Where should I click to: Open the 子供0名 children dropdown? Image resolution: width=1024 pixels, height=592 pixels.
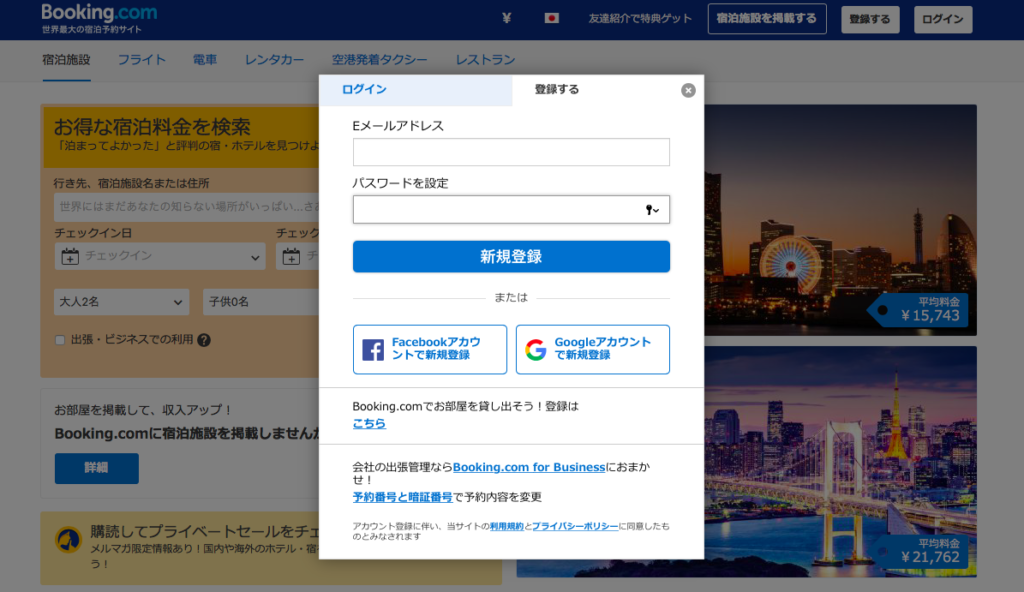[261, 302]
